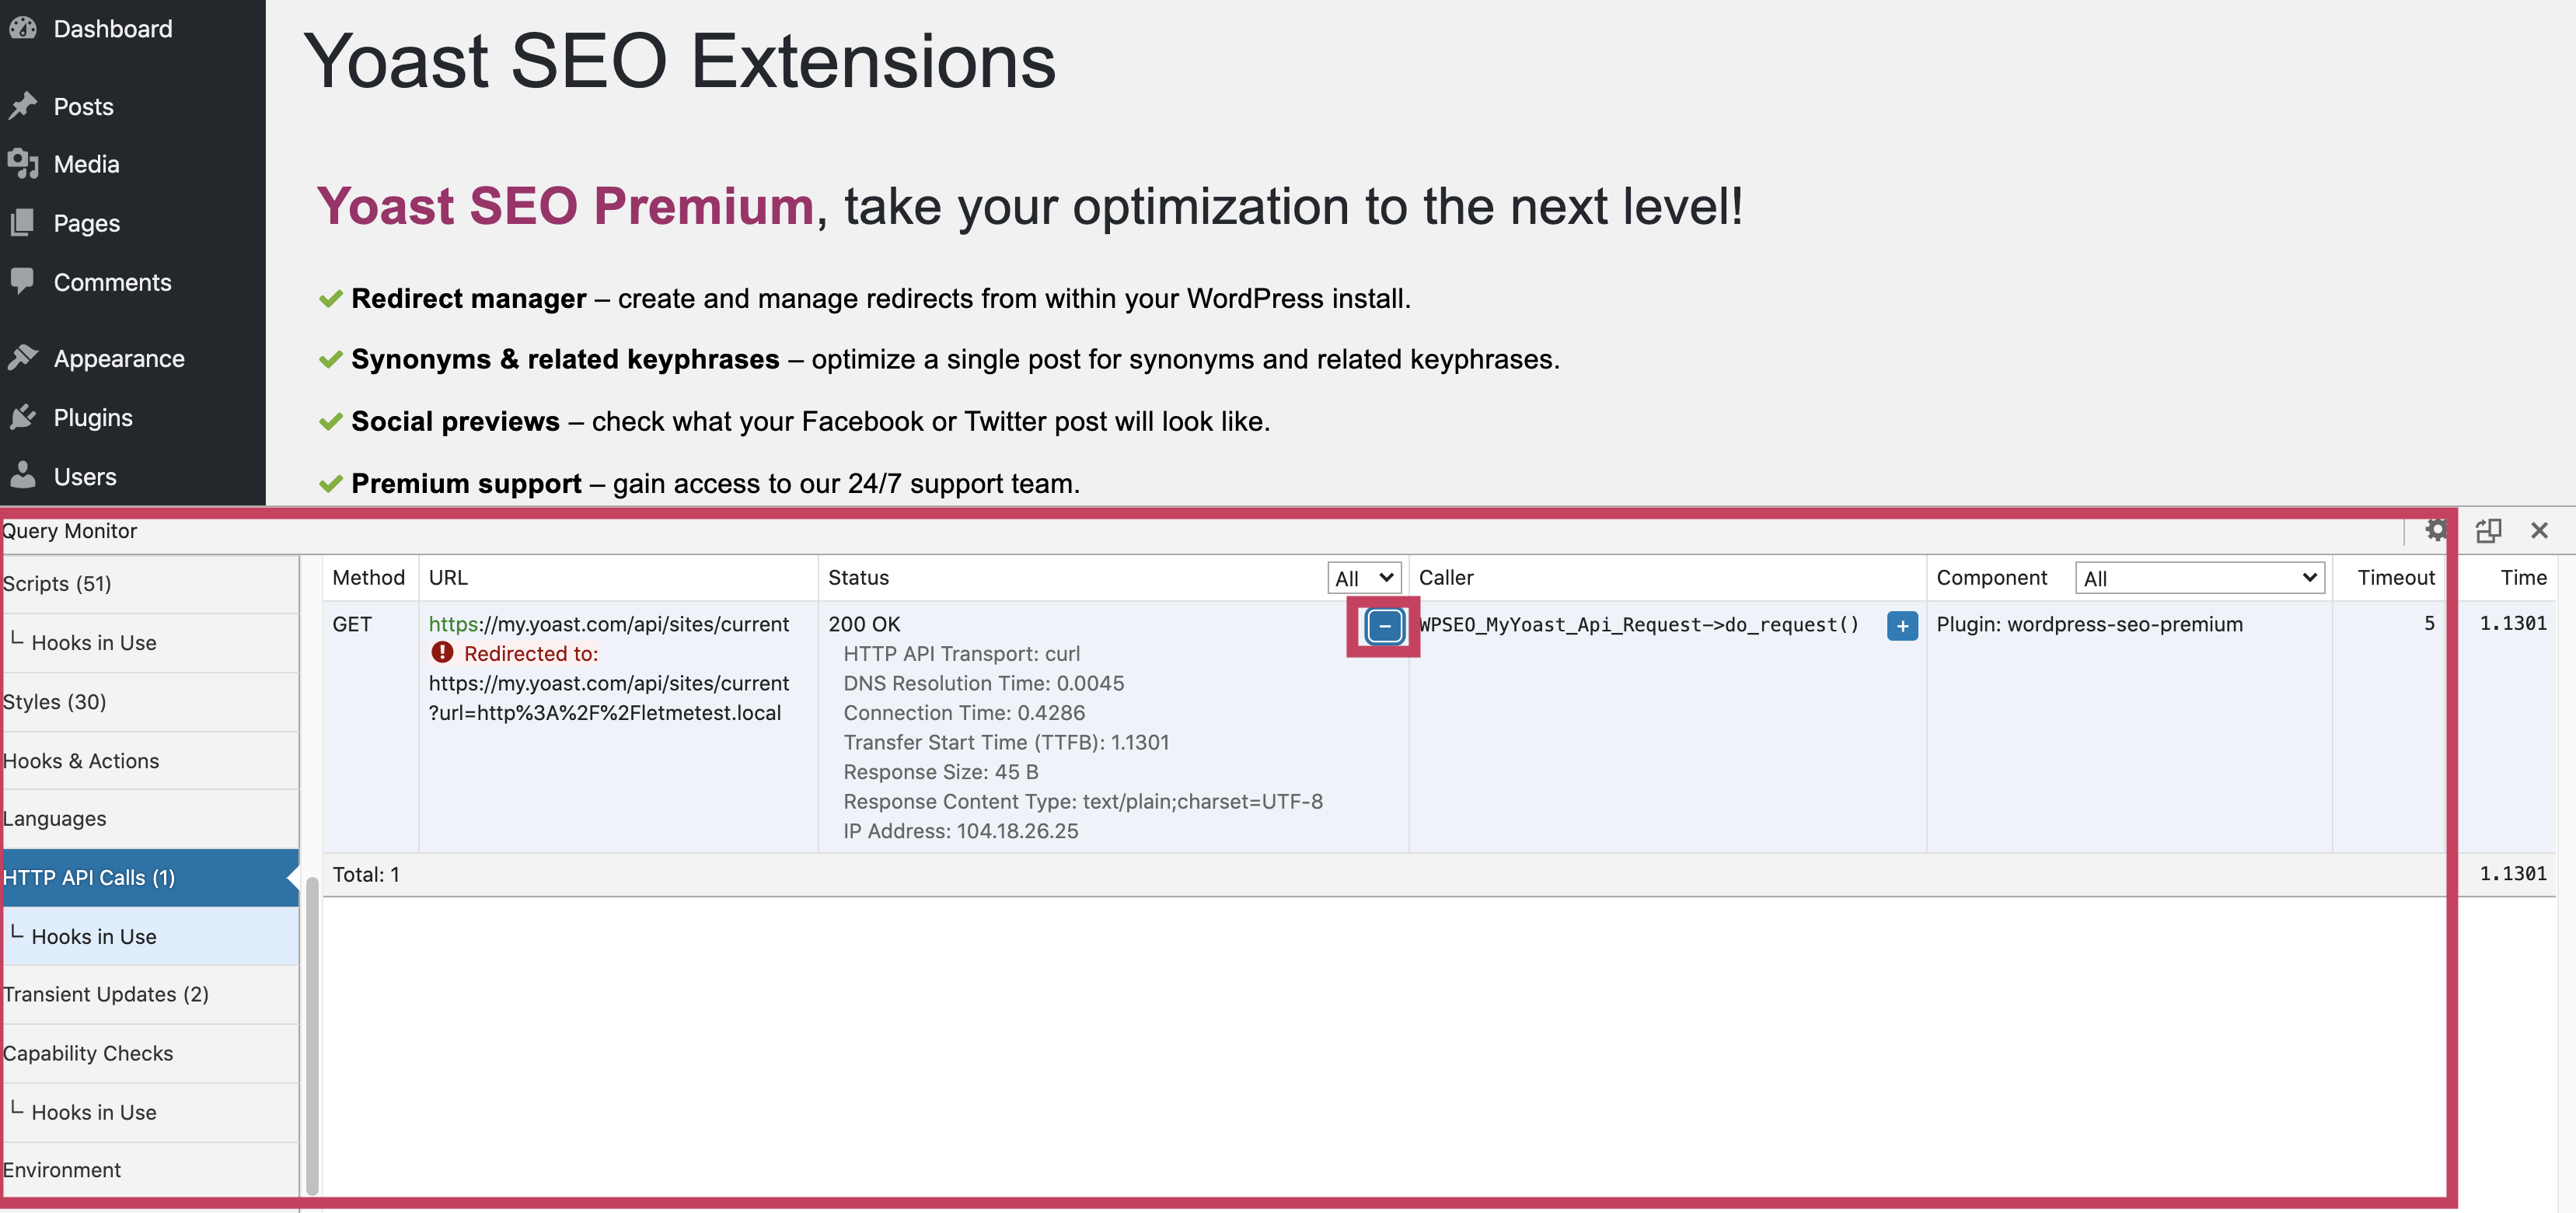Screen dimensions: 2576x1213
Task: Open the Capability Checks panel
Action: pyautogui.click(x=88, y=1053)
